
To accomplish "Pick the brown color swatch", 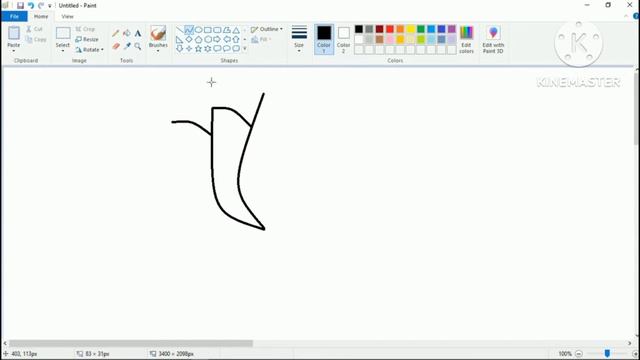I will click(x=380, y=39).
